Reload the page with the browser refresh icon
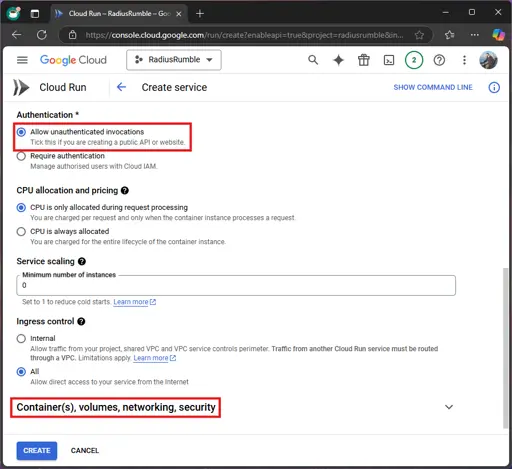 (x=42, y=35)
